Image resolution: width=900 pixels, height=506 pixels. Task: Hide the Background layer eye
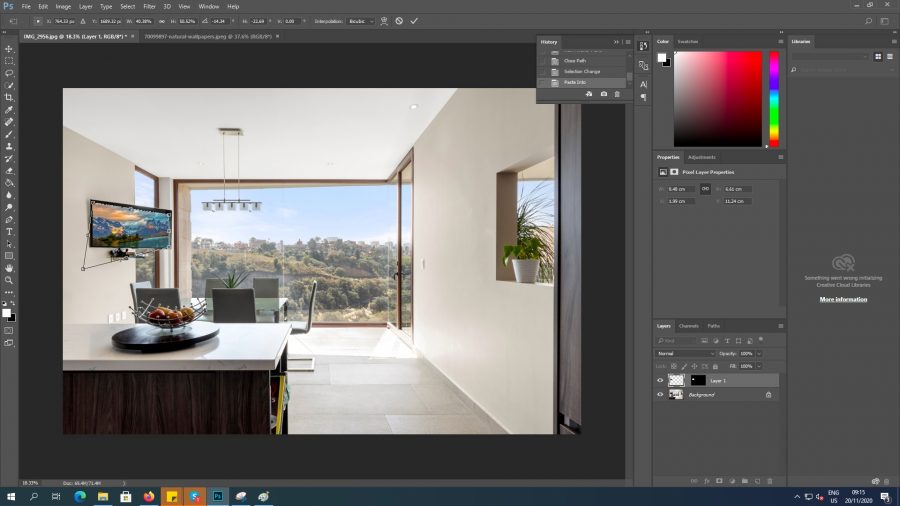point(660,395)
